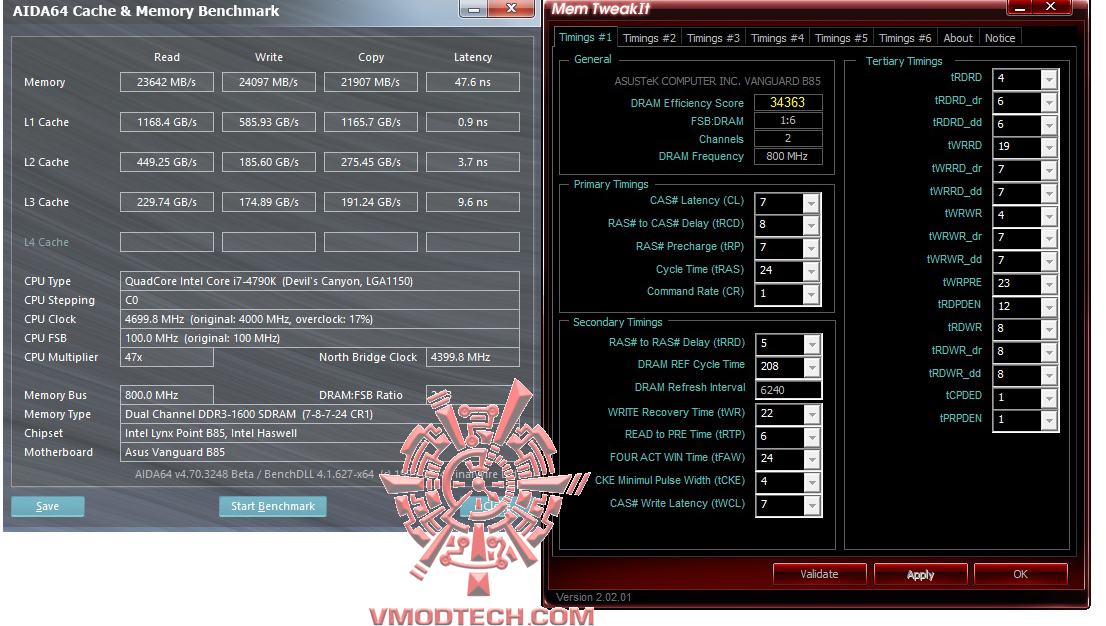Open the tCPDED dropdown
1106x626 pixels.
pos(1050,398)
